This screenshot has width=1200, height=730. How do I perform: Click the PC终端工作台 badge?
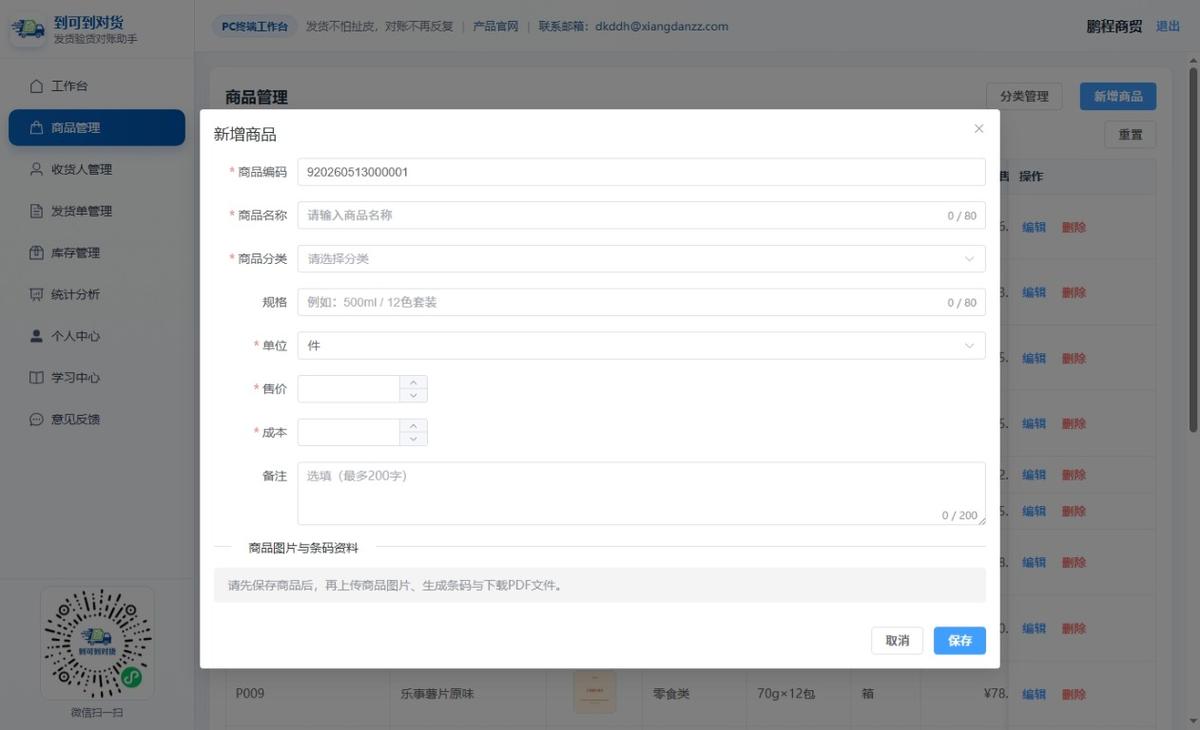(254, 27)
